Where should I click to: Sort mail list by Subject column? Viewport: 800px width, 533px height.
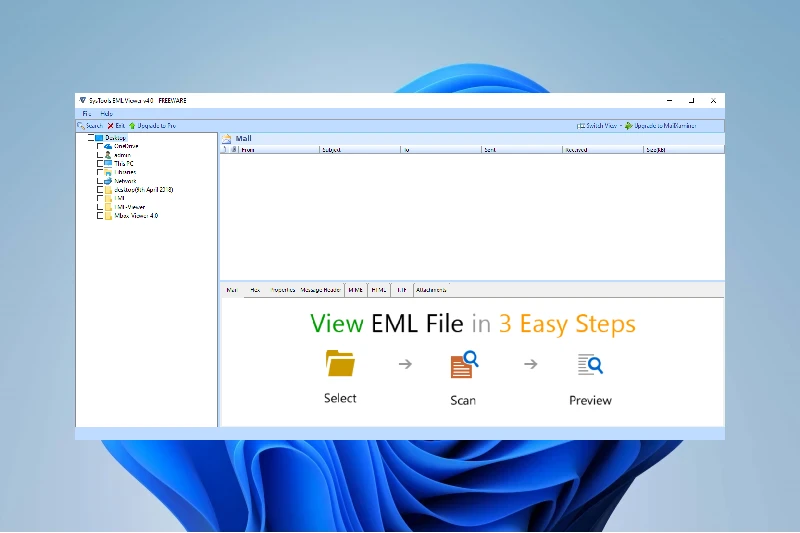(360, 149)
